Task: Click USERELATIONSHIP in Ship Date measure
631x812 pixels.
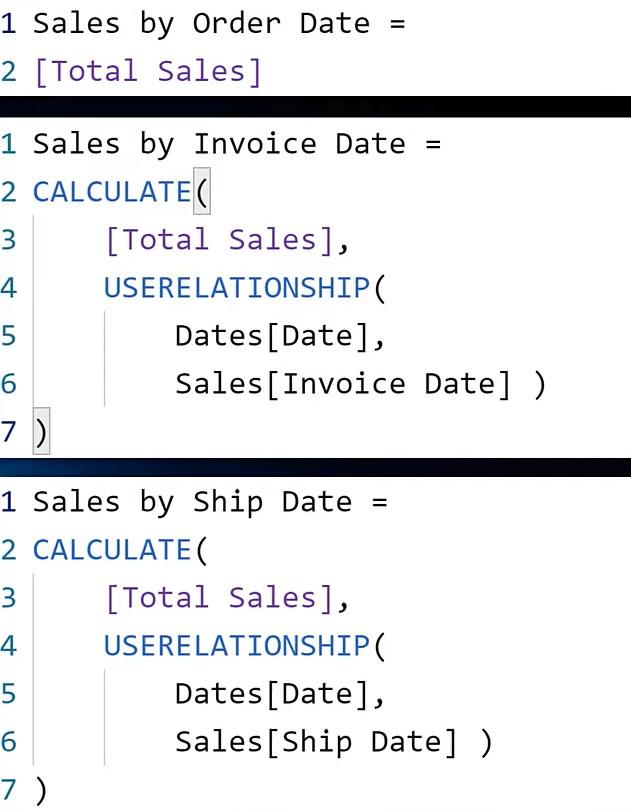Action: pyautogui.click(x=237, y=646)
